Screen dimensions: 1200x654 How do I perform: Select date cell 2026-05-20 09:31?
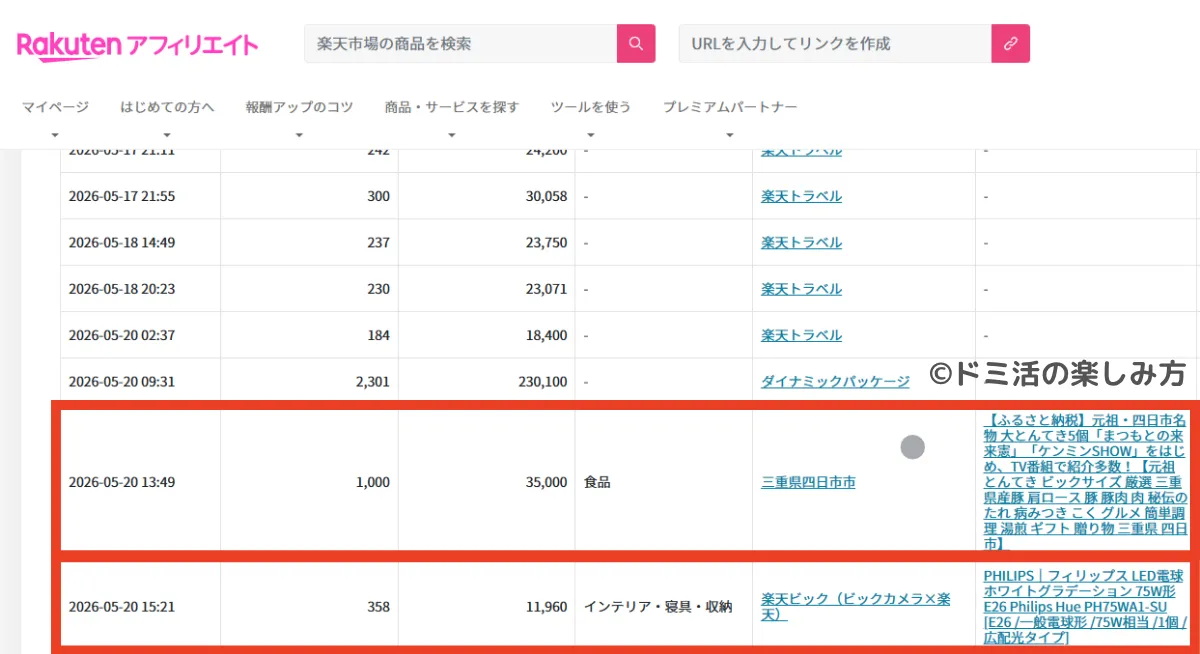(140, 381)
